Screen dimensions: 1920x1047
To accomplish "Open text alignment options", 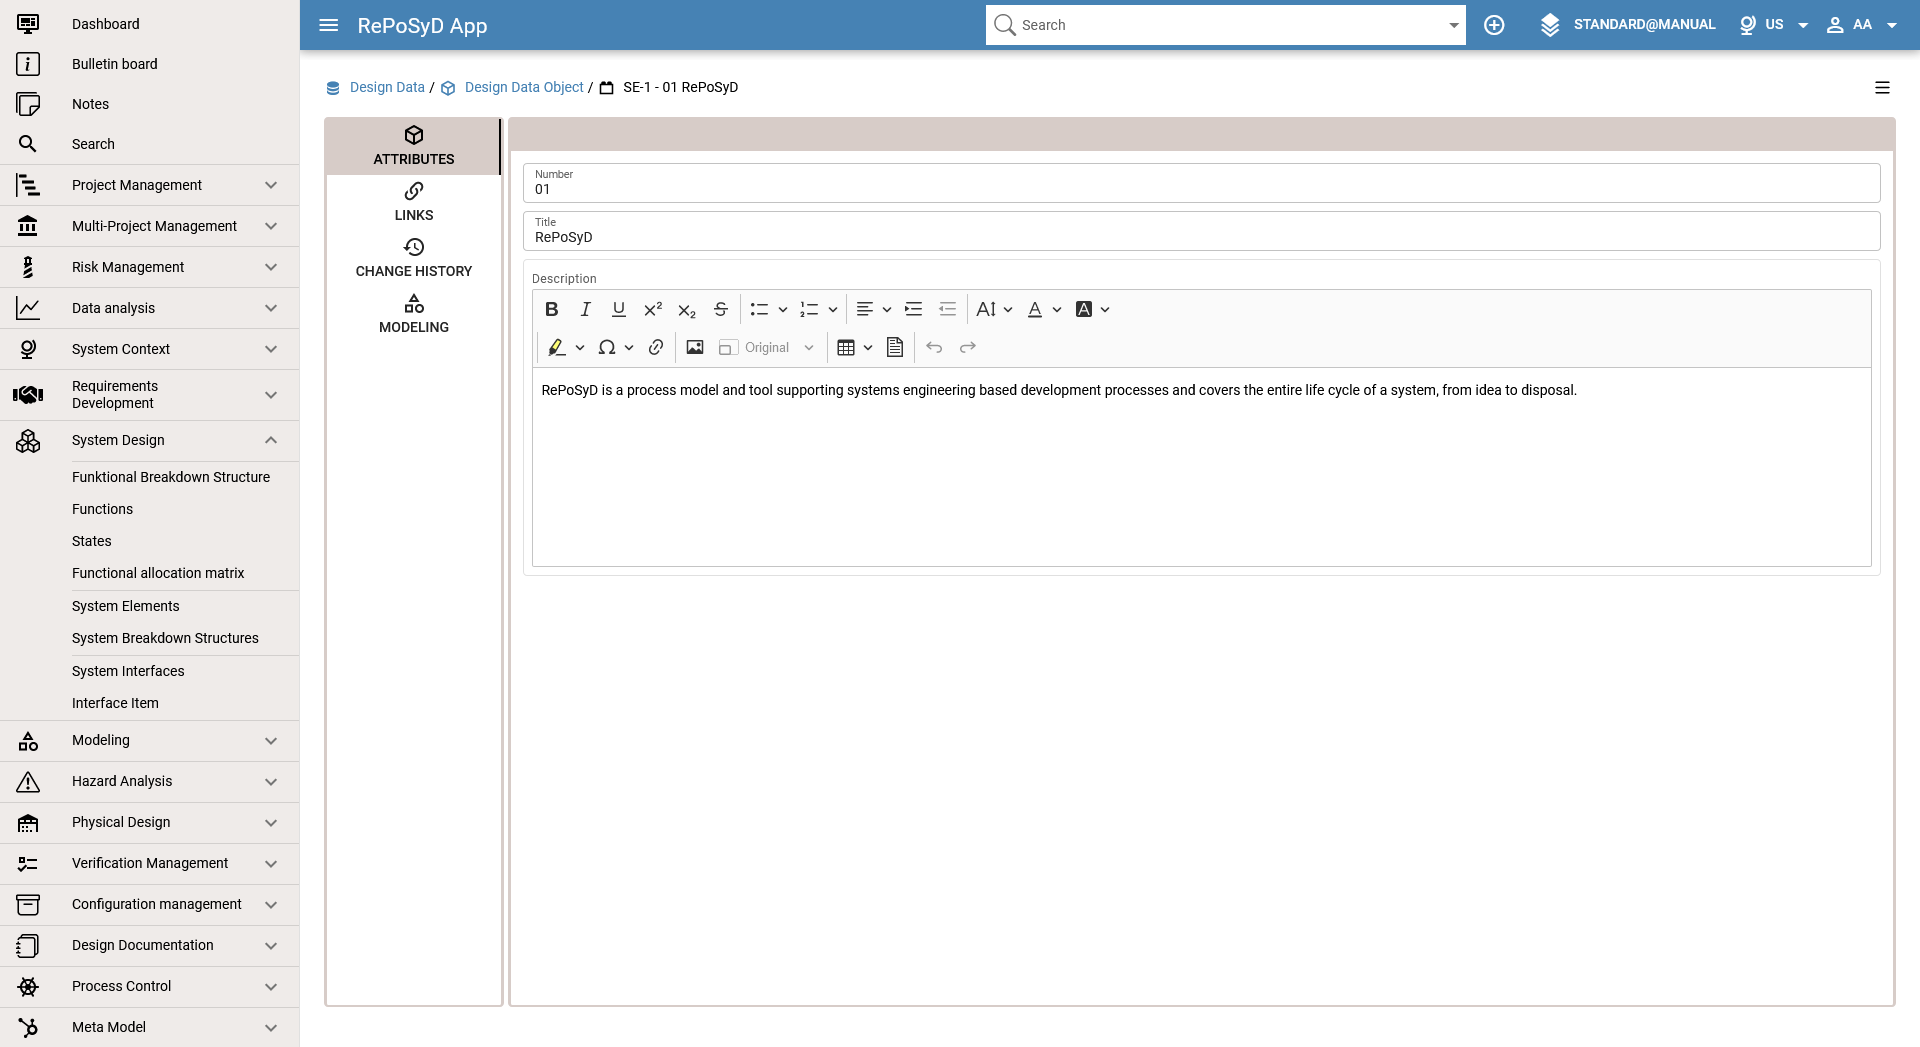I will click(x=874, y=310).
